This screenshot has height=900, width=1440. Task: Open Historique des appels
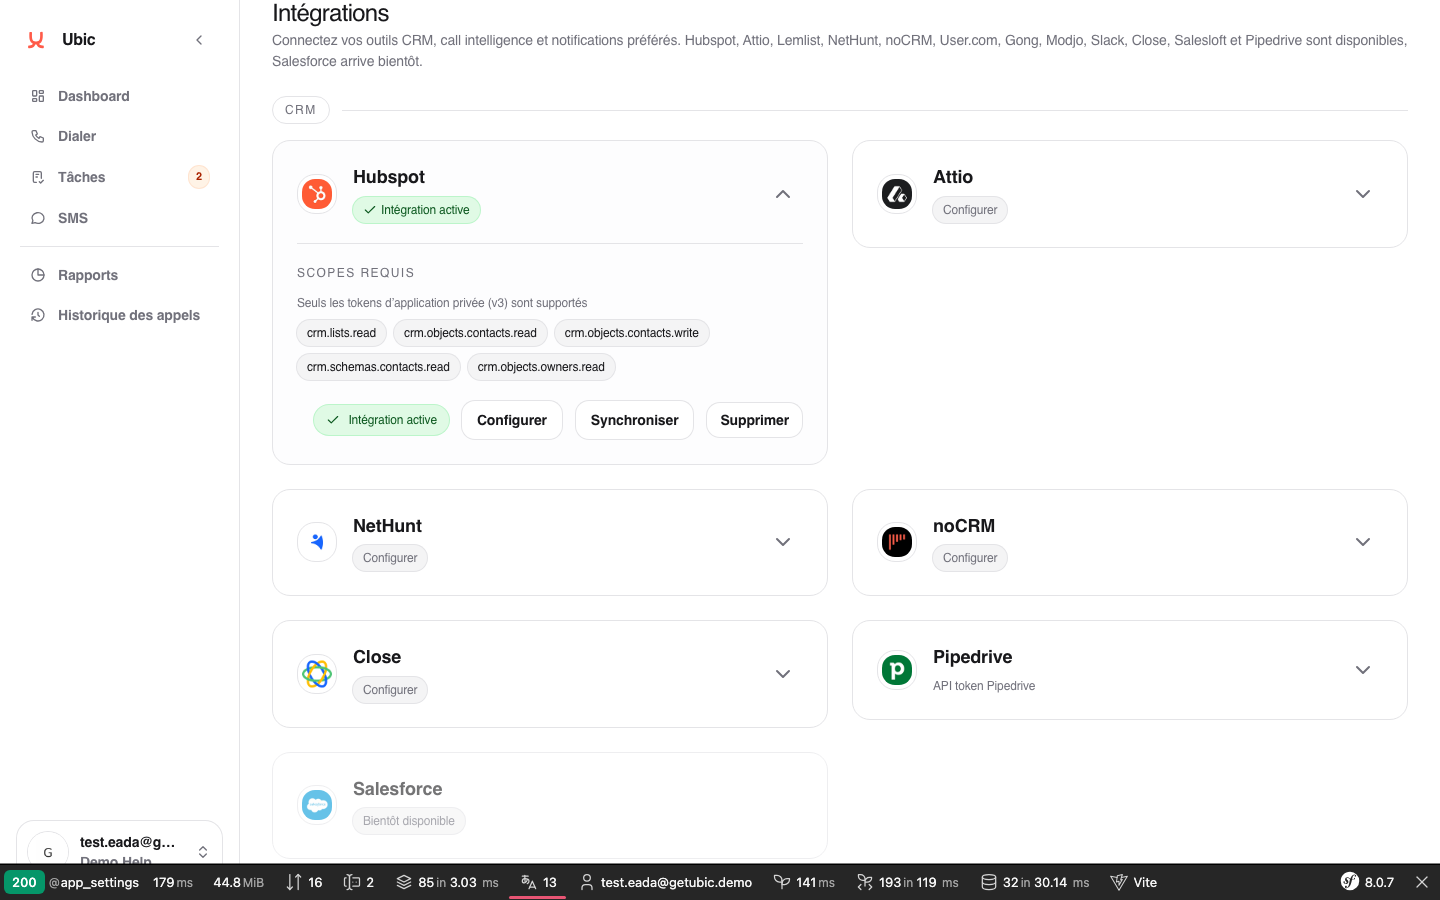point(119,315)
